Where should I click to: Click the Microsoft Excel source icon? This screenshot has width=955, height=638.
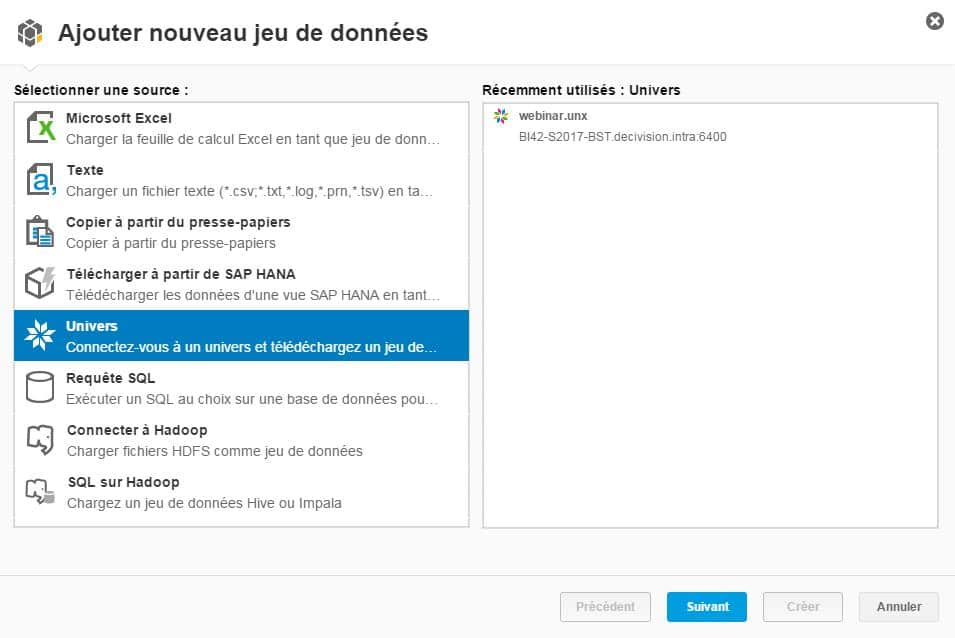click(x=41, y=127)
